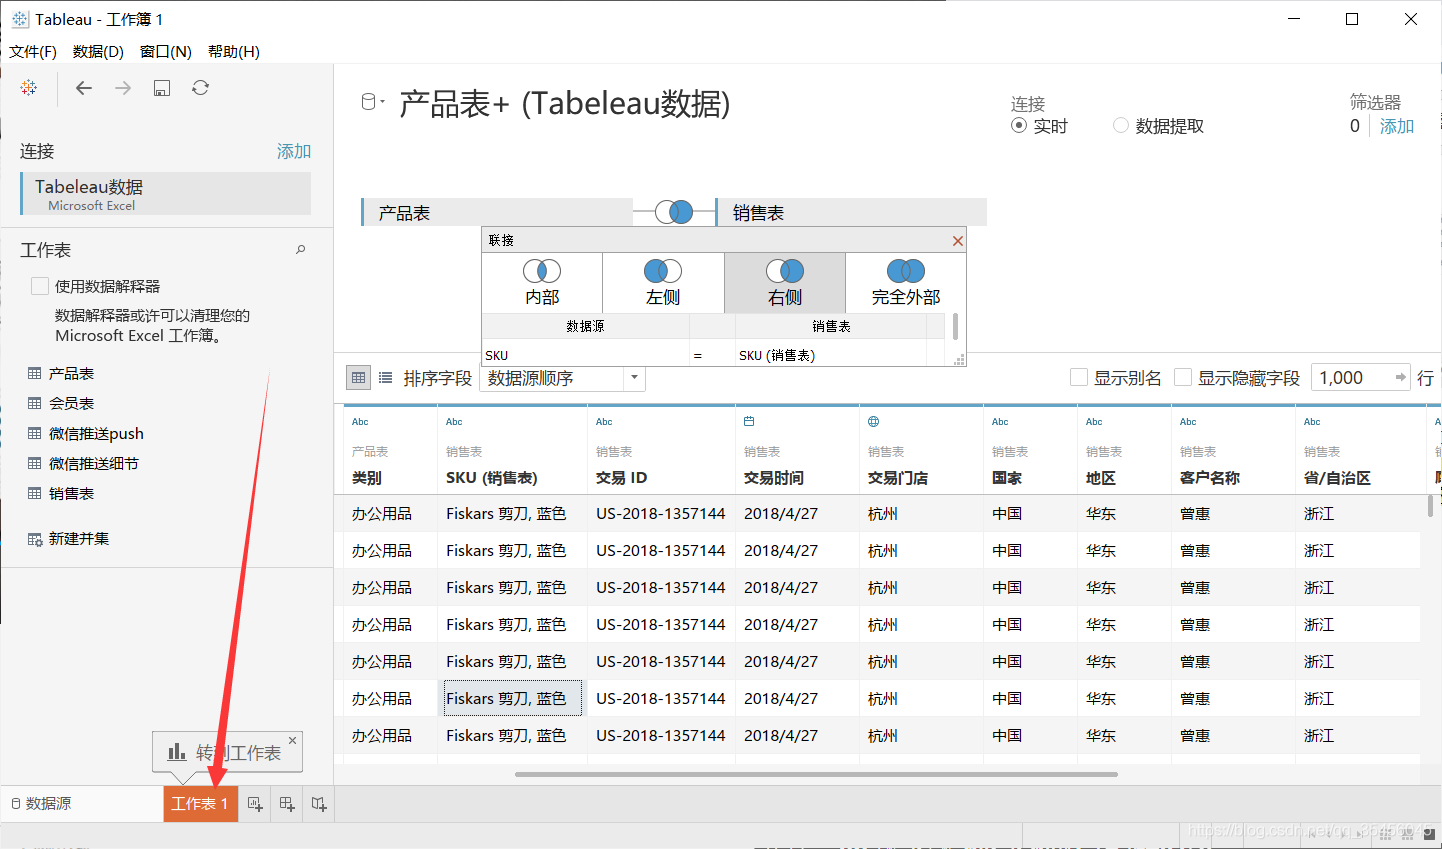Click the Abc type icon above 交易 ID
This screenshot has width=1442, height=849.
coord(604,422)
